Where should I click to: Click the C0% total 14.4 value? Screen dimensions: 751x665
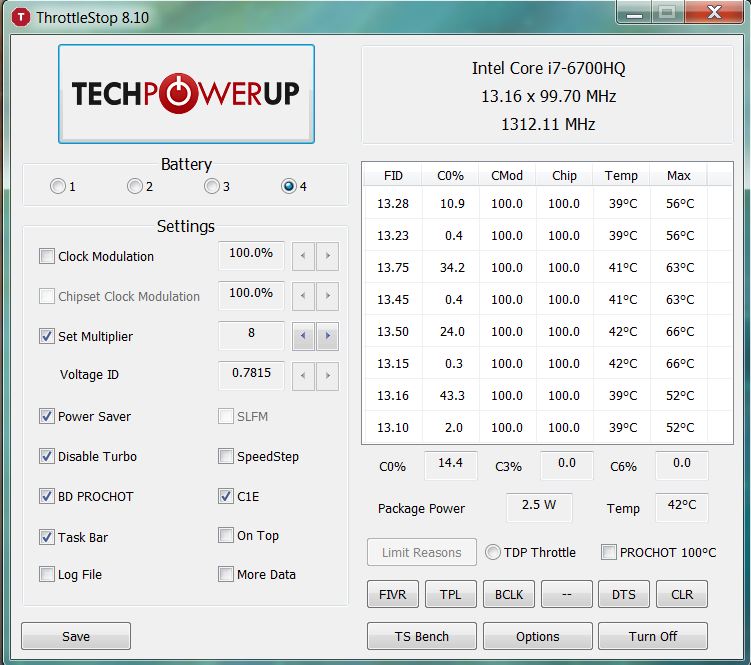451,464
